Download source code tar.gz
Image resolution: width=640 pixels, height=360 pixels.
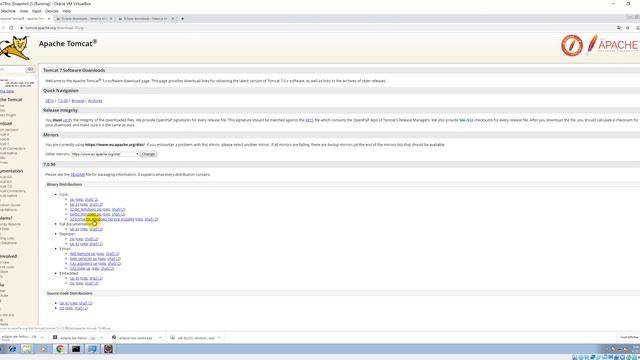[x=64, y=303]
